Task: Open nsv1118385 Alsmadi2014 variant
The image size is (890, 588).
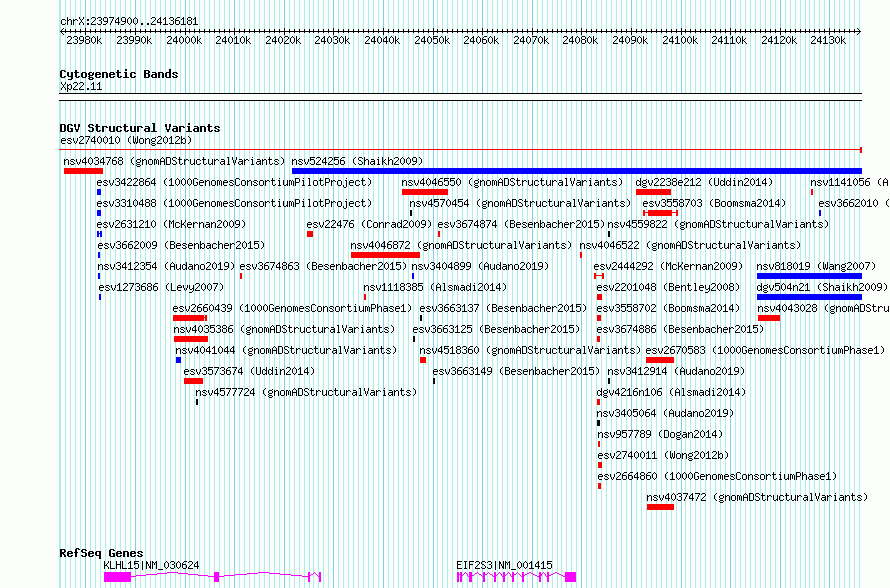Action: click(x=435, y=287)
